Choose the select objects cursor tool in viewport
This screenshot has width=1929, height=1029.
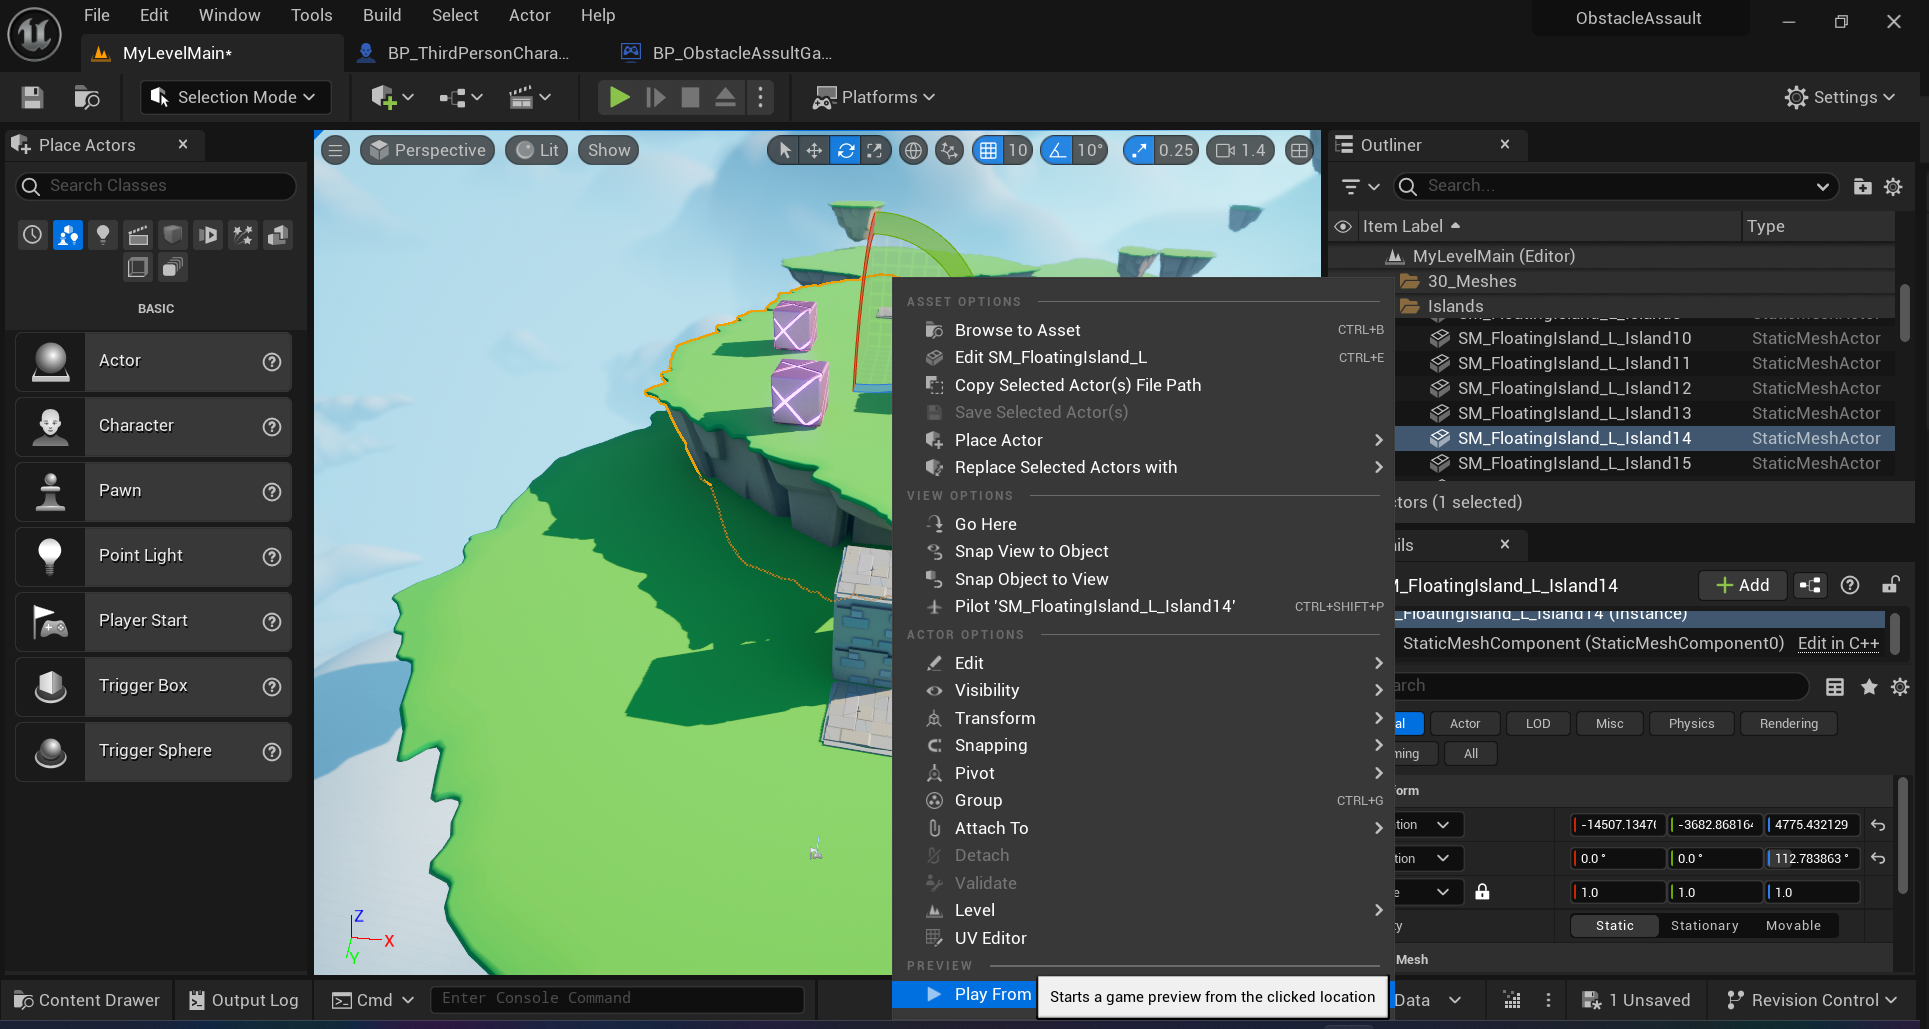coord(785,150)
